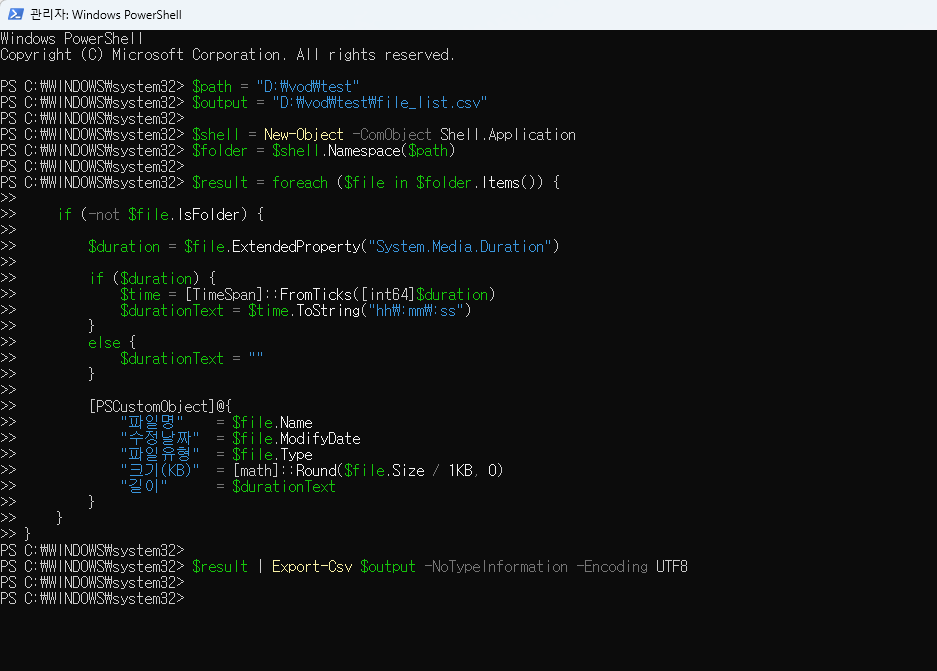Click the "hh\:mm\:ss" format string
The image size is (937, 671).
pyautogui.click(x=416, y=311)
